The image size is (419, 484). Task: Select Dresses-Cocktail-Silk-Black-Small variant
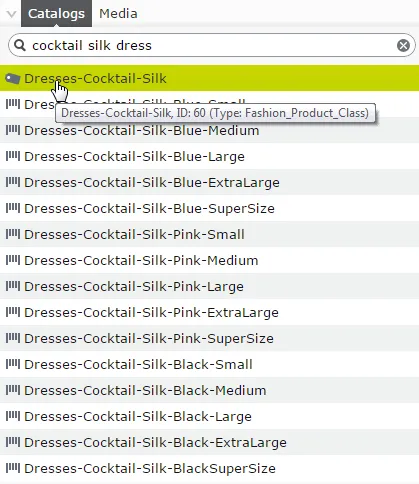point(209,364)
